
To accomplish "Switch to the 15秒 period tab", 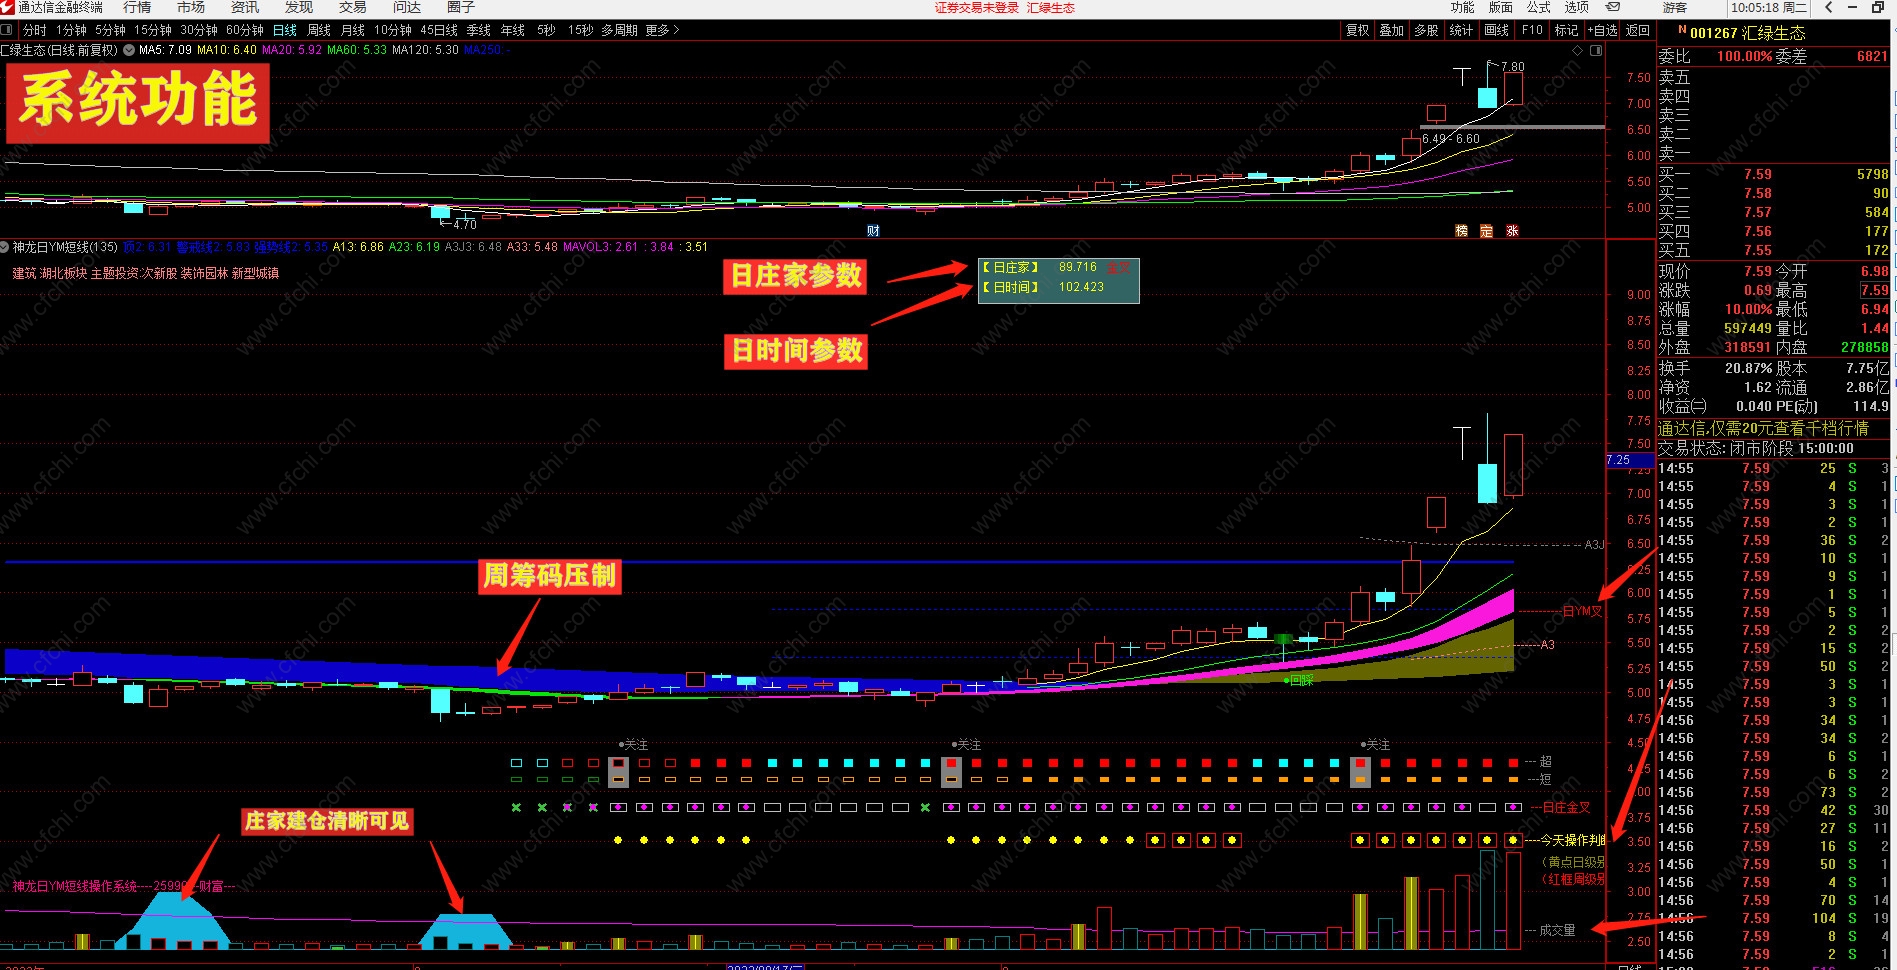I will click(x=581, y=30).
